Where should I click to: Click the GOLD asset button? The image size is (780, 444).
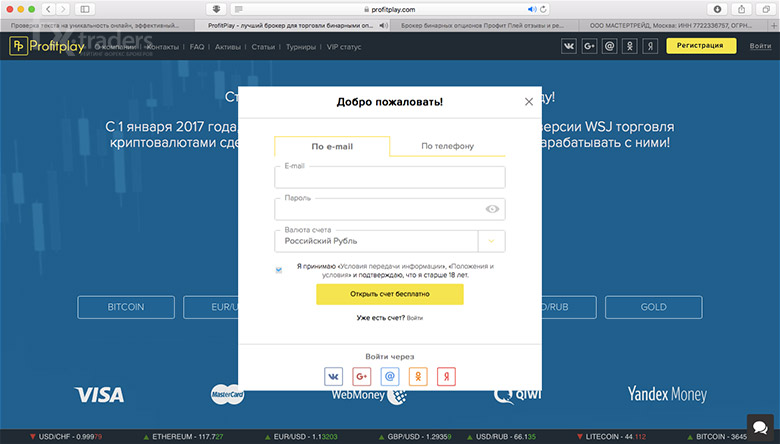tap(654, 307)
